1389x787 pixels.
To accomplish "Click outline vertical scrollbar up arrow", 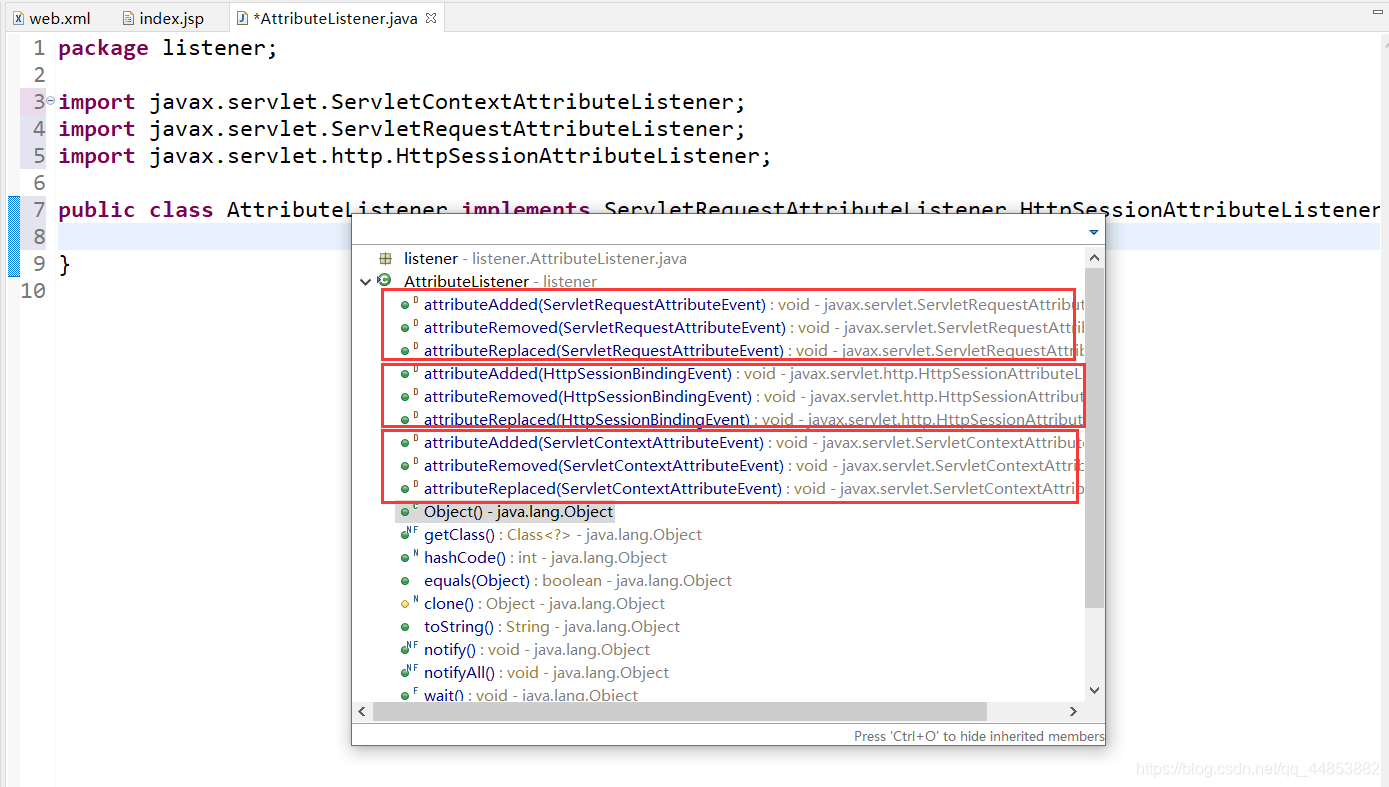I will click(x=1094, y=258).
